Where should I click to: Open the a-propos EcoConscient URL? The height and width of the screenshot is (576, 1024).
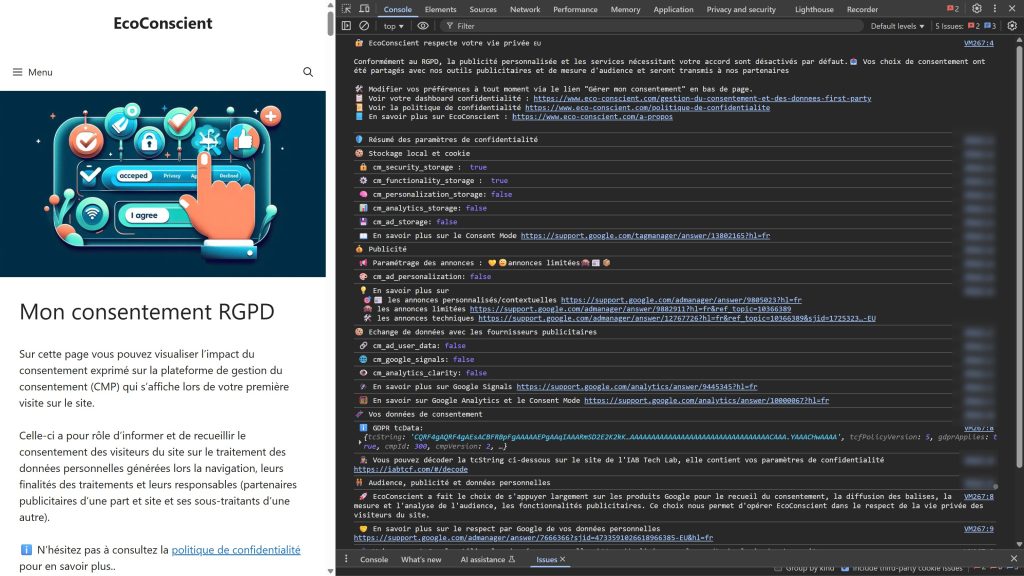pyautogui.click(x=592, y=117)
